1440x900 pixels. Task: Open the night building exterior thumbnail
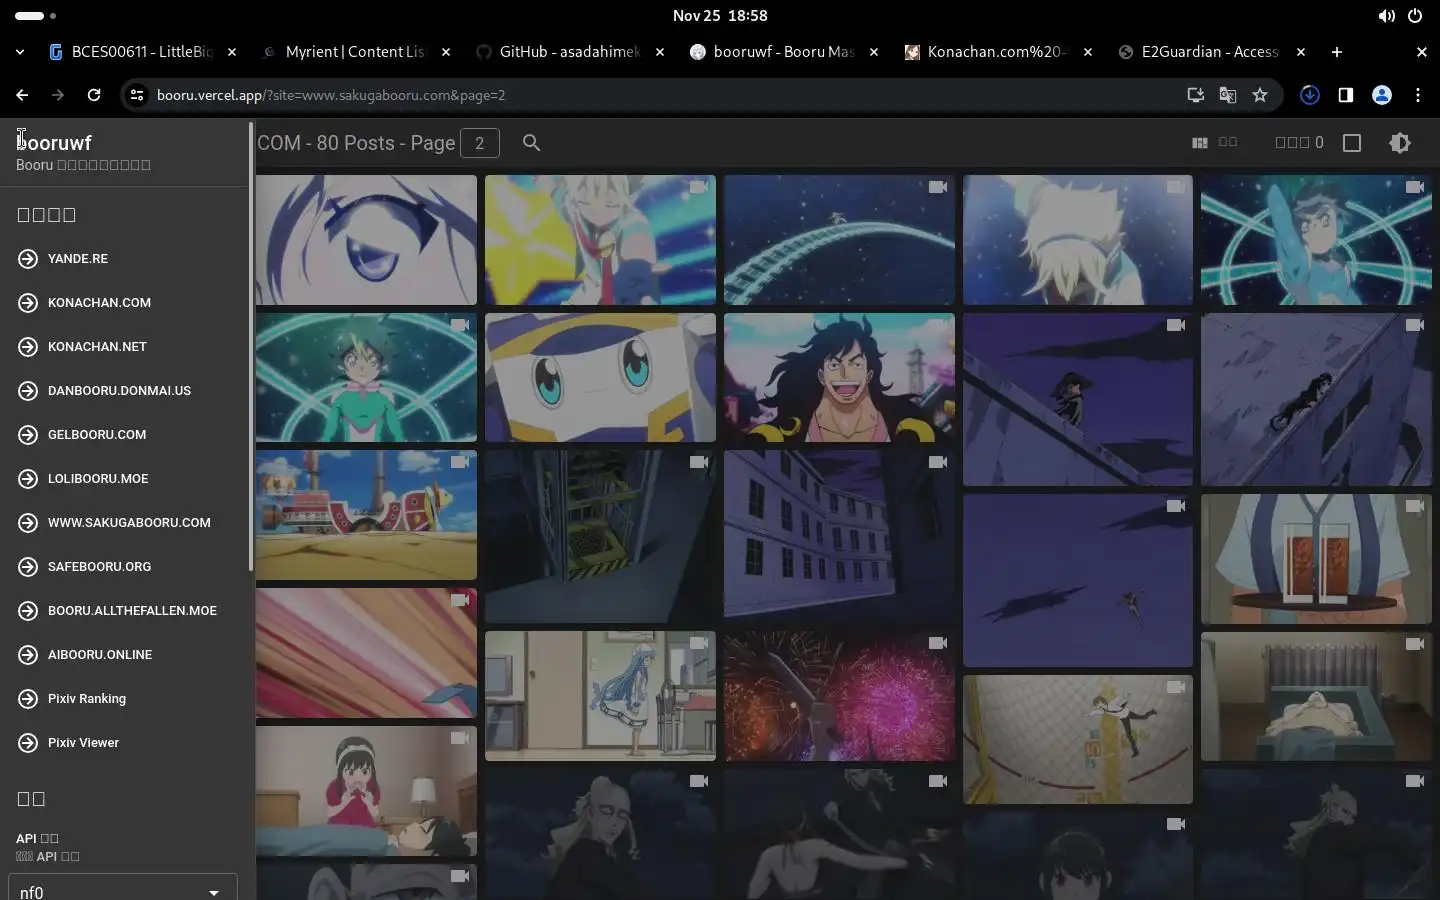click(839, 534)
